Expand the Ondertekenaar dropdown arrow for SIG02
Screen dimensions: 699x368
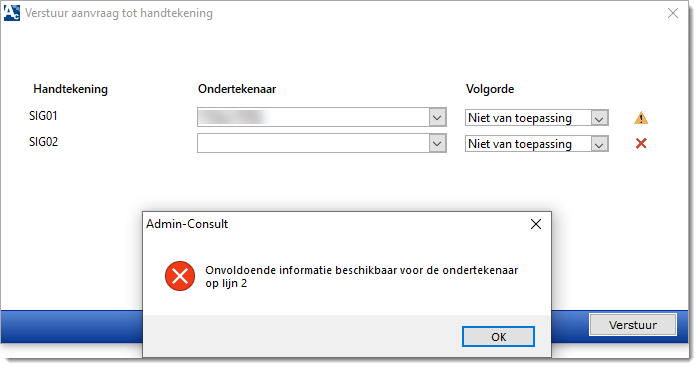(437, 144)
